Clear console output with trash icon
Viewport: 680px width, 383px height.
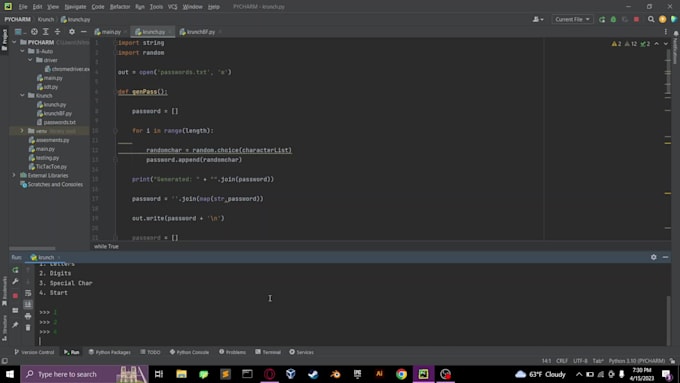(x=28, y=327)
